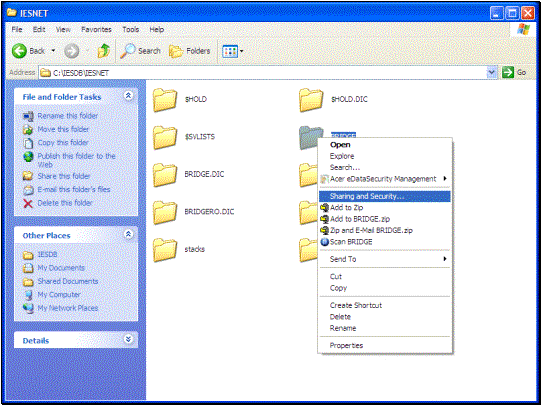Click the red Delete folder X icon

28,204
